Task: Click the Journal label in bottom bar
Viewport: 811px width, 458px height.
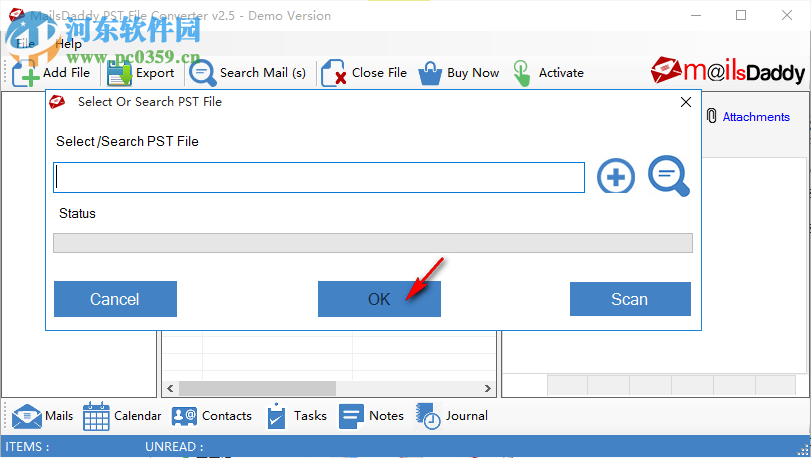Action: coord(467,416)
